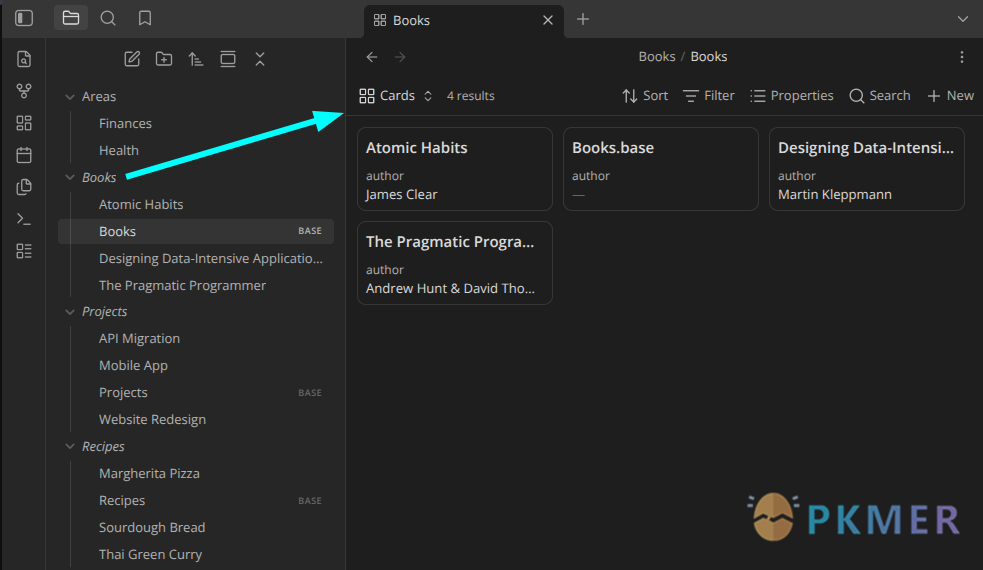This screenshot has width=983, height=570.
Task: Click author value 'Andrew Hunt & David Tho...'
Action: click(450, 288)
